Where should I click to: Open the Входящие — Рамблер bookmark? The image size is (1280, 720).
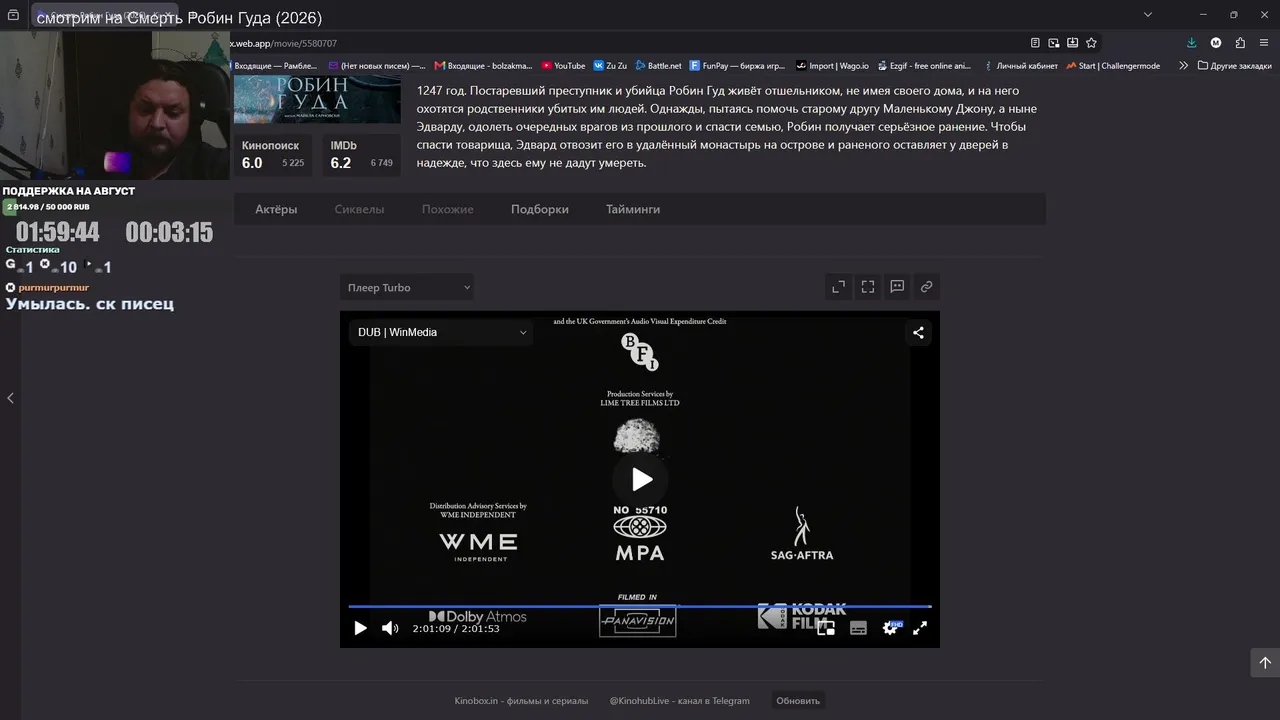pyautogui.click(x=275, y=66)
